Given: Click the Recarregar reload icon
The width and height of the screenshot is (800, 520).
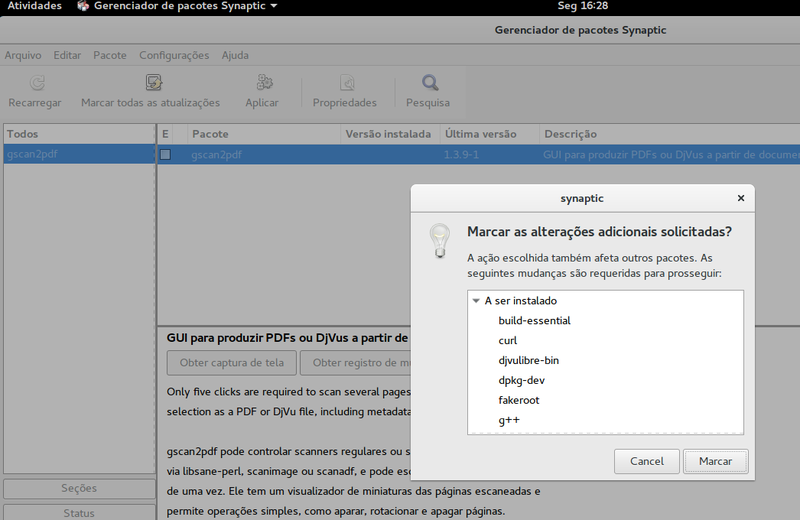Looking at the screenshot, I should [x=35, y=84].
